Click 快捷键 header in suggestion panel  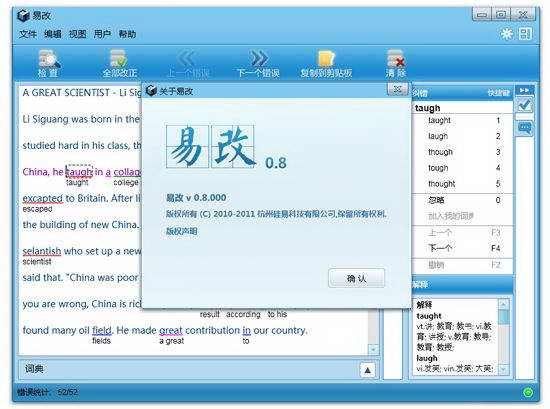pos(498,93)
